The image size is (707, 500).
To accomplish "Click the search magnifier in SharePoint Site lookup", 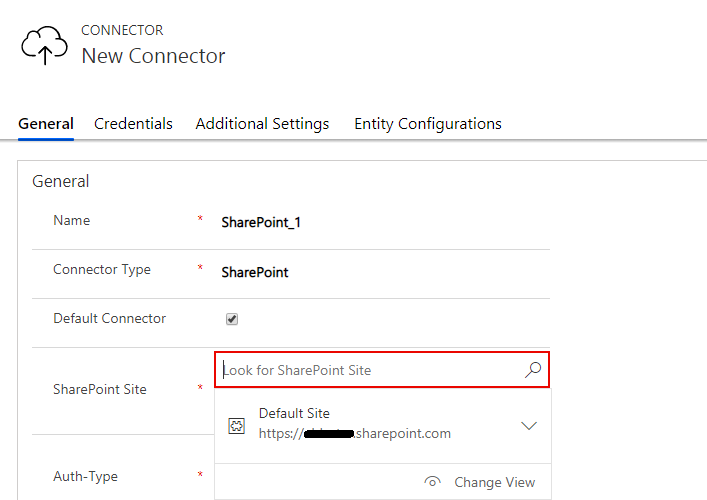I will 533,370.
